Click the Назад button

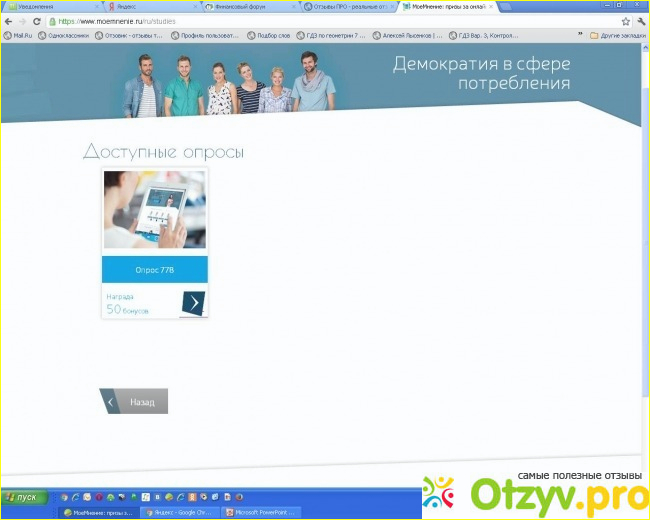[x=134, y=401]
